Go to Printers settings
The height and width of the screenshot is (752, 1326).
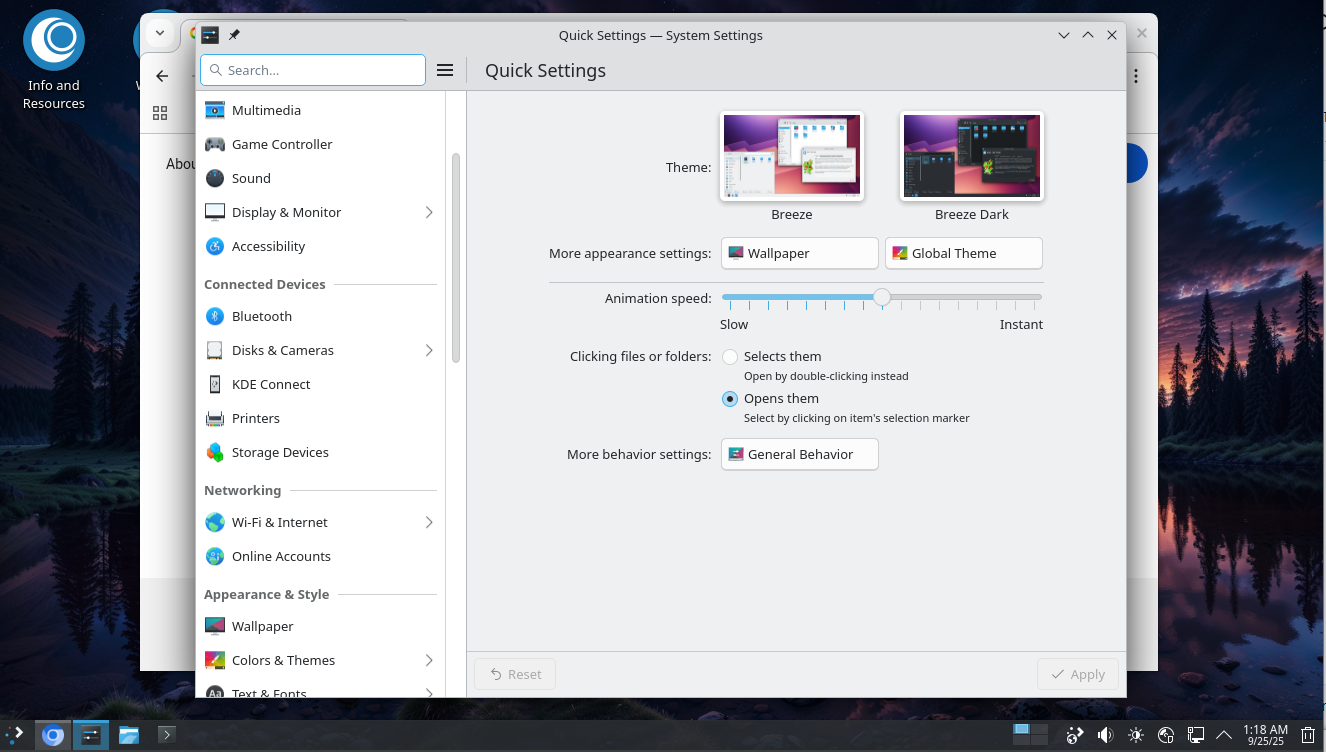pos(256,418)
